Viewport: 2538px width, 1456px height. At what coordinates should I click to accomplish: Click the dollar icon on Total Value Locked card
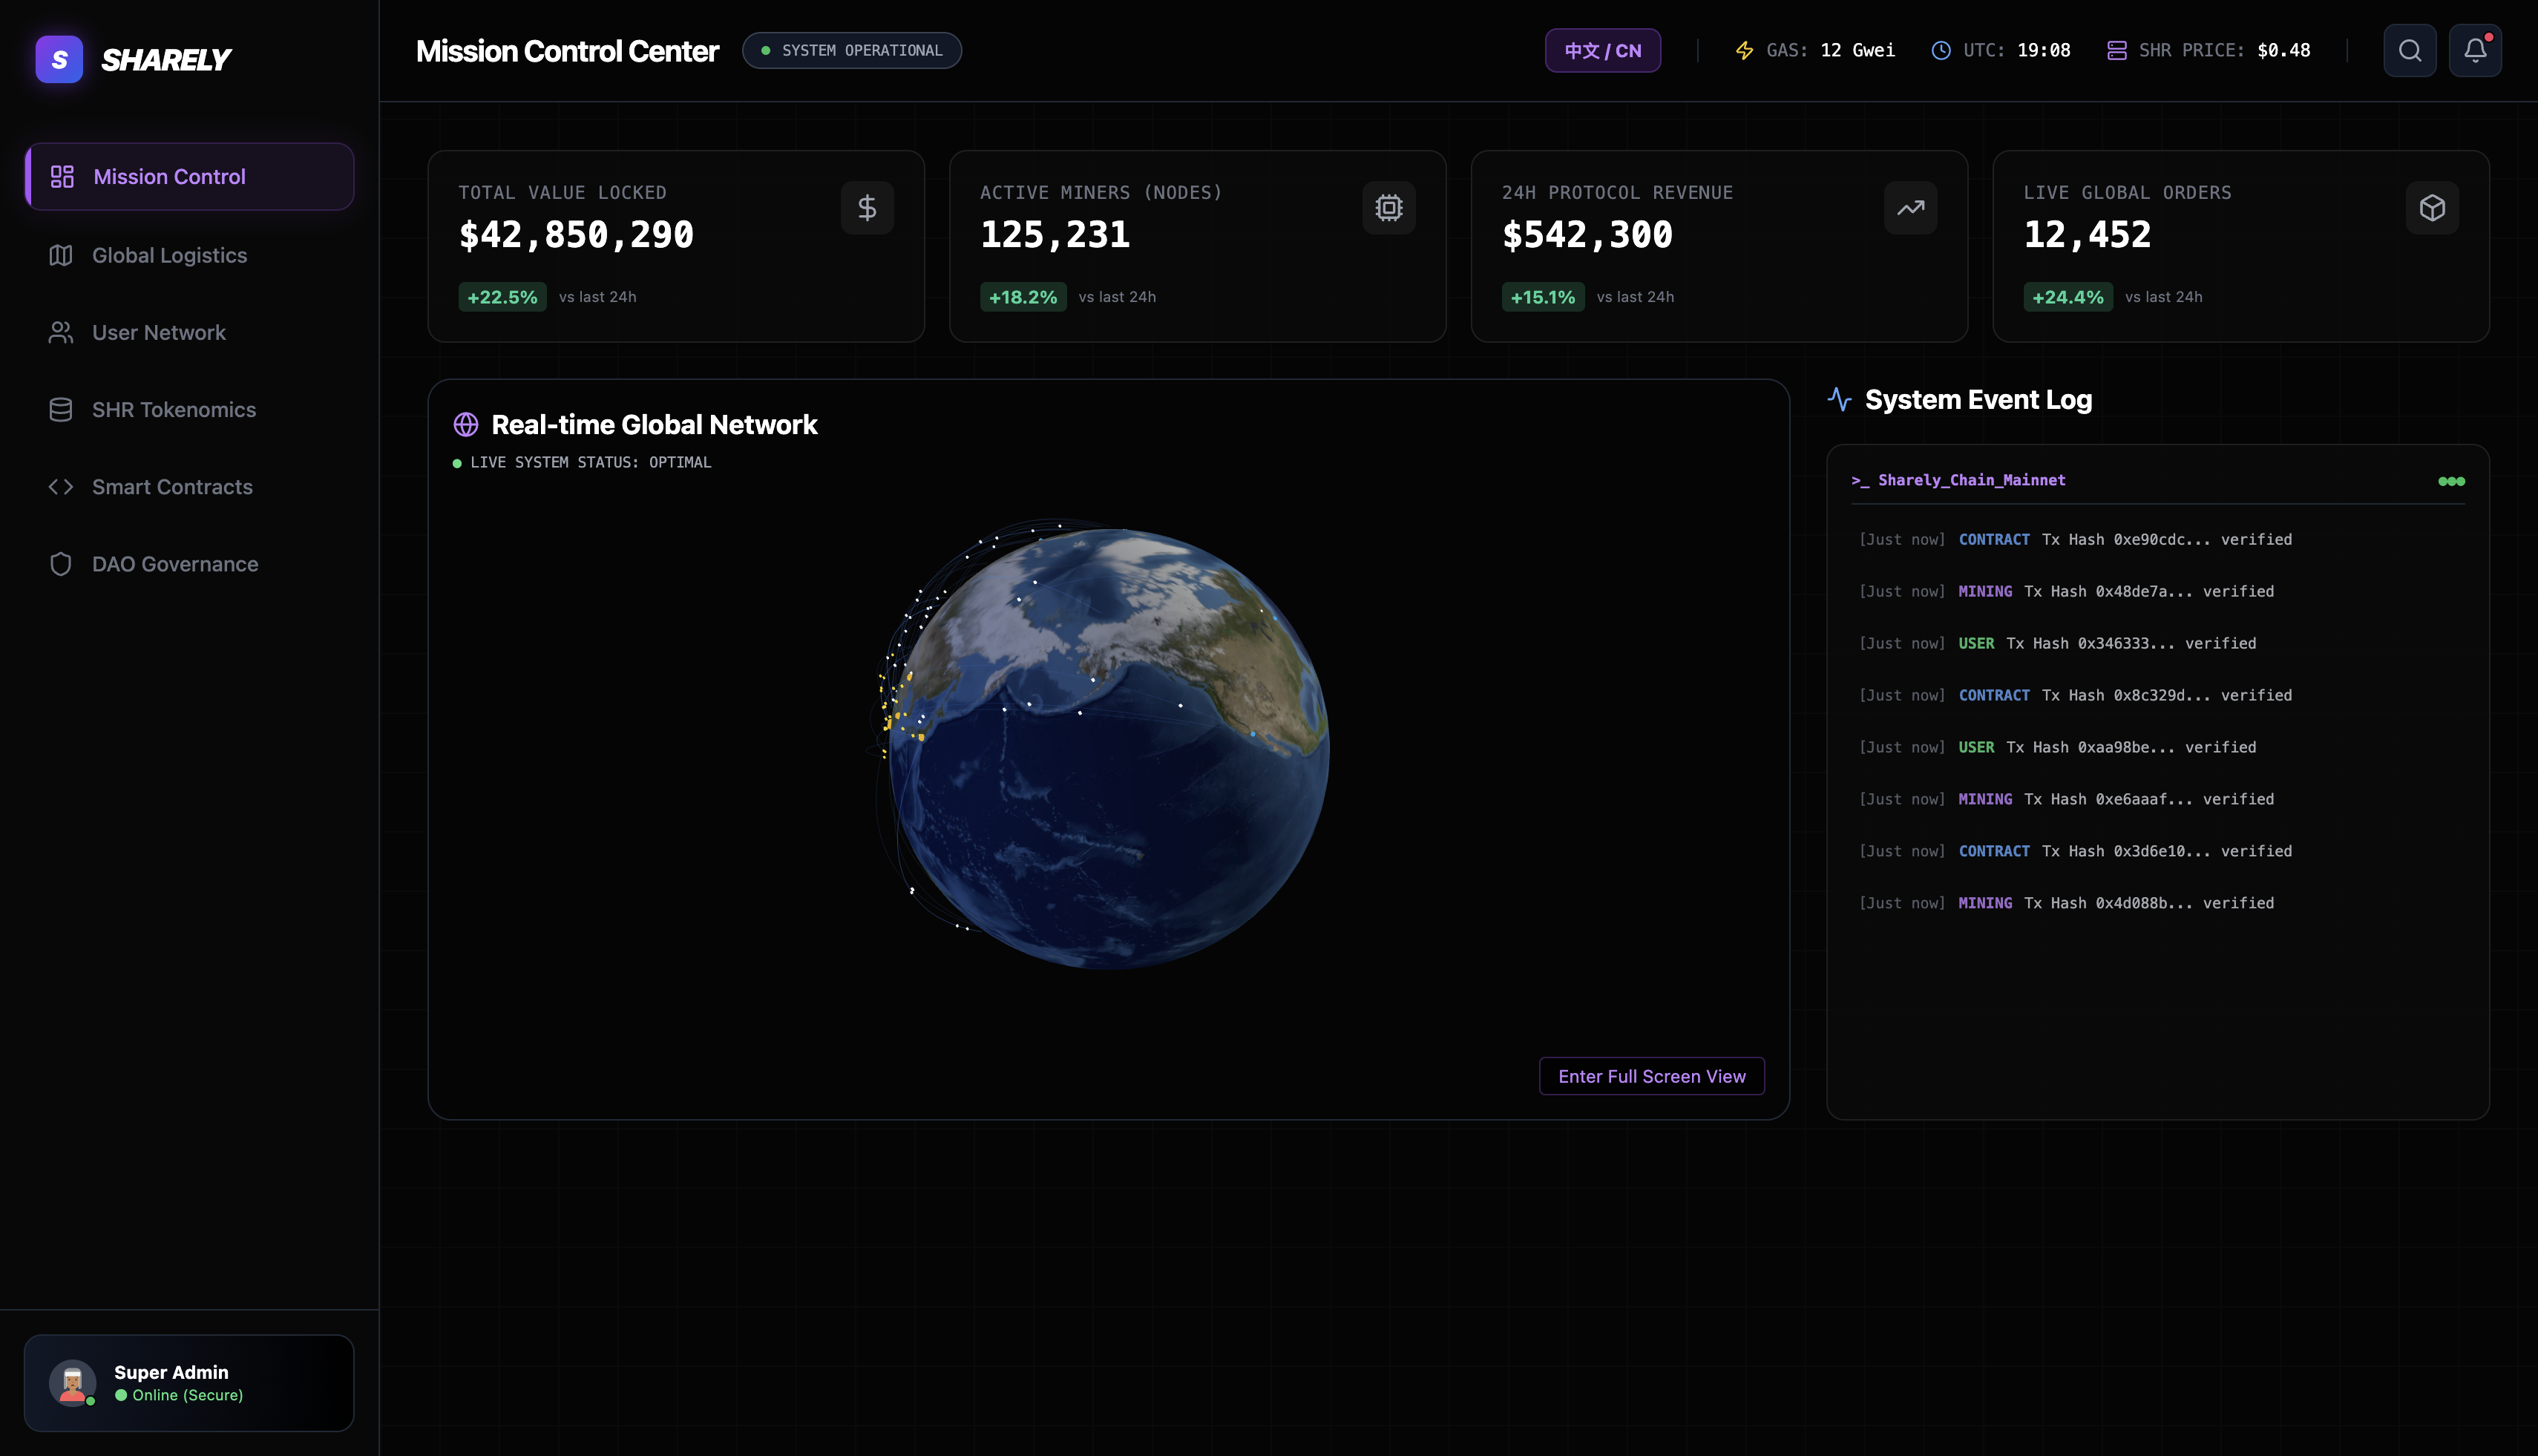[x=867, y=208]
